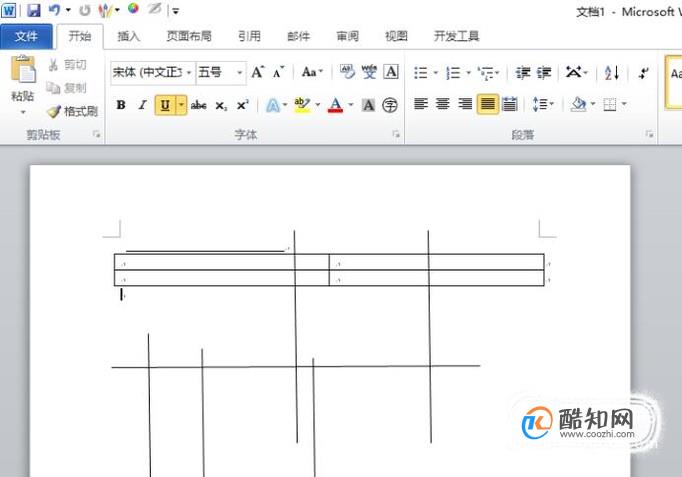Open the Borders dropdown arrow
682x477 pixels.
click(x=624, y=104)
